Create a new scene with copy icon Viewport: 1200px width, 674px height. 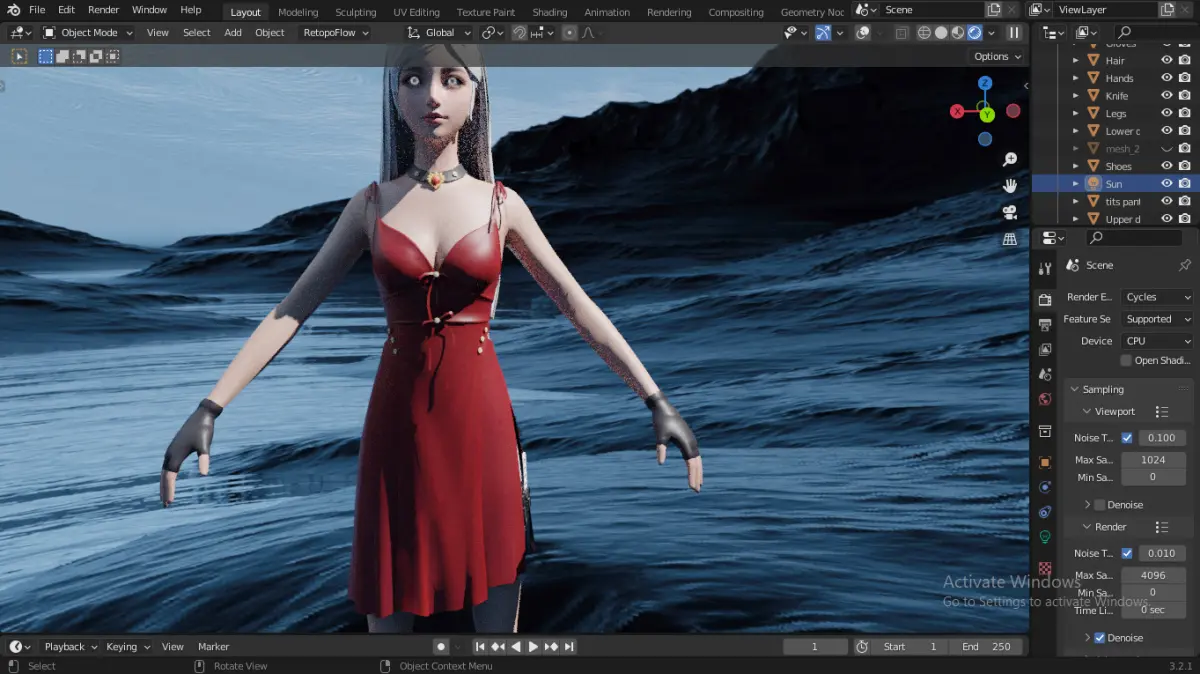(x=993, y=10)
